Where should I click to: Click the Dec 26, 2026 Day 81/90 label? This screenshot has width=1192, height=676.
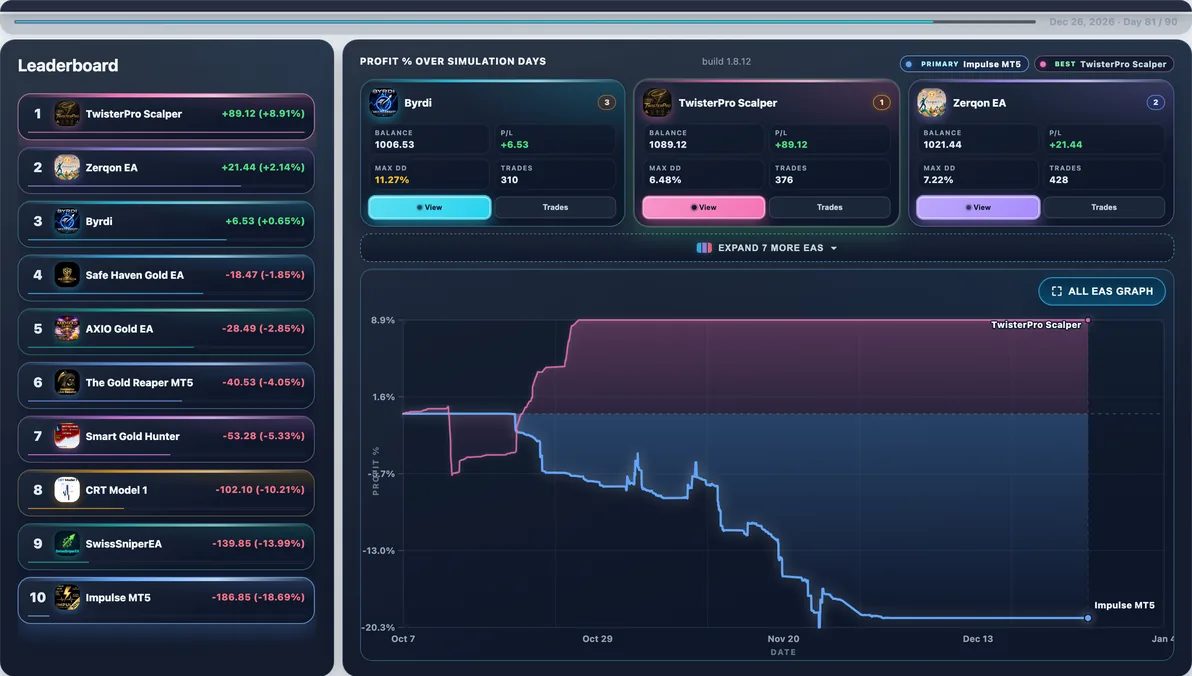coord(1113,22)
